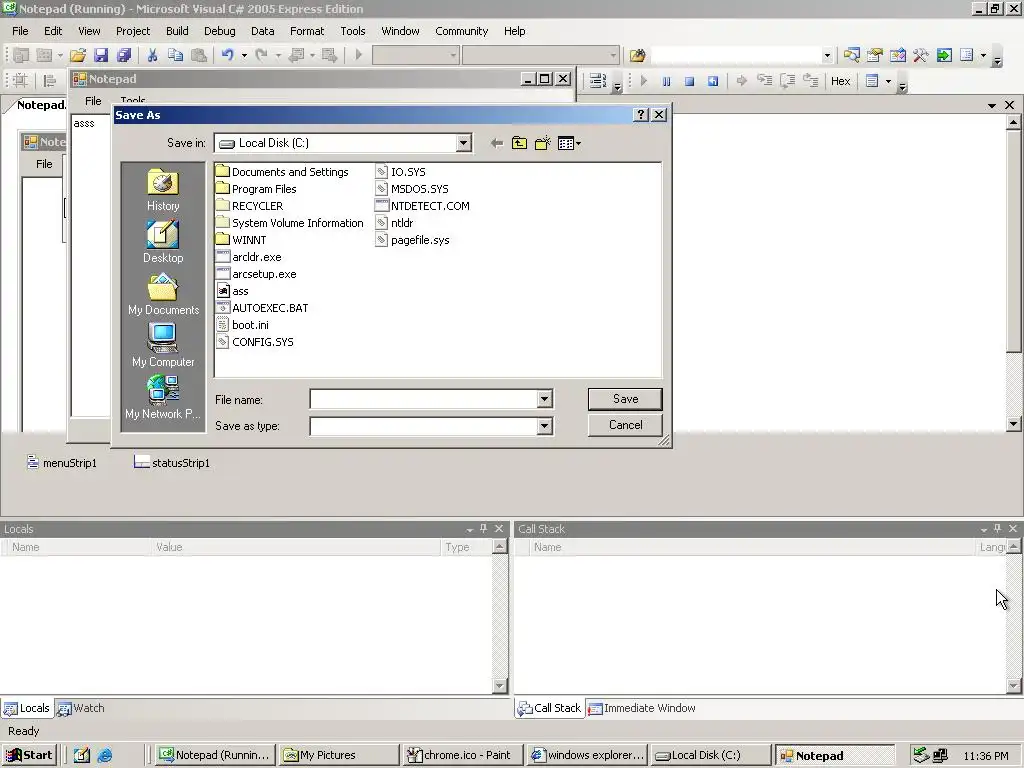This screenshot has height=768, width=1024.
Task: Open File menu in running Notepad window
Action: point(93,101)
